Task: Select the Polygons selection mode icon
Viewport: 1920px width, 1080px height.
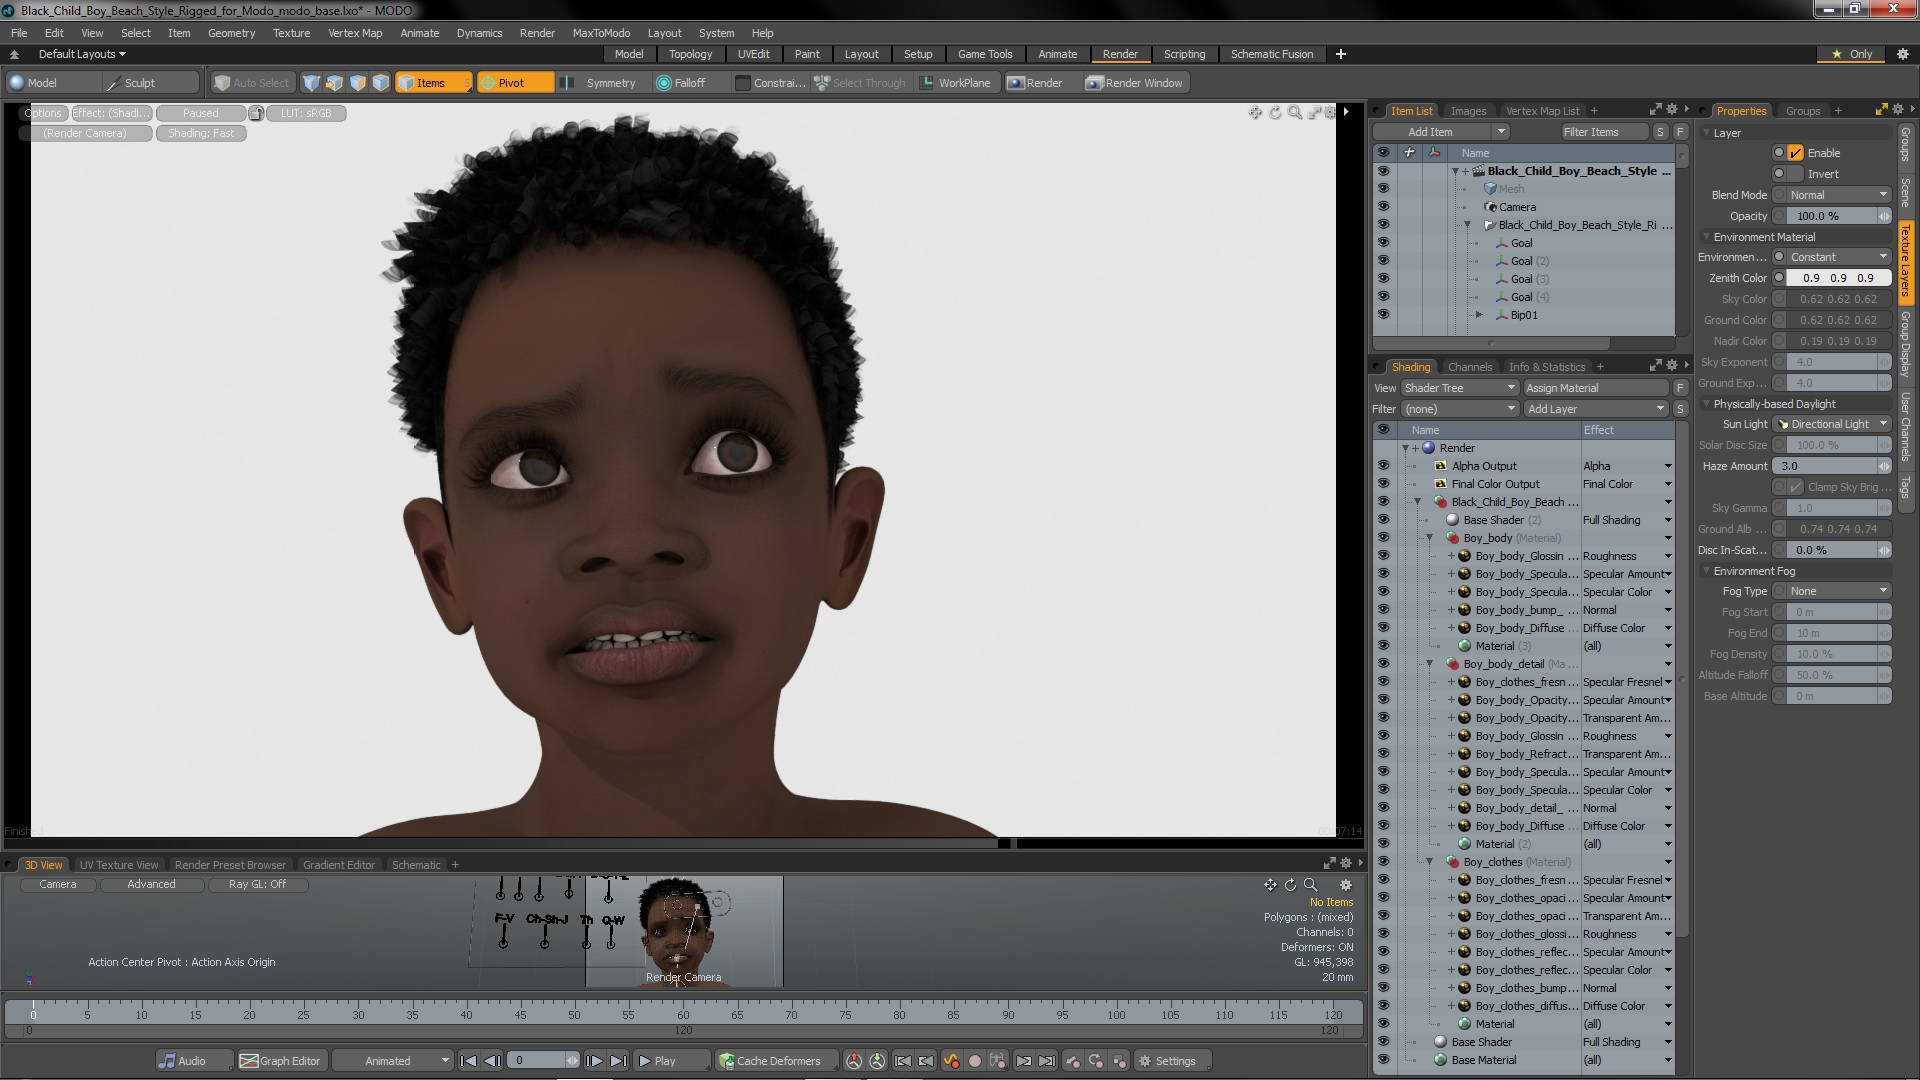Action: (358, 83)
